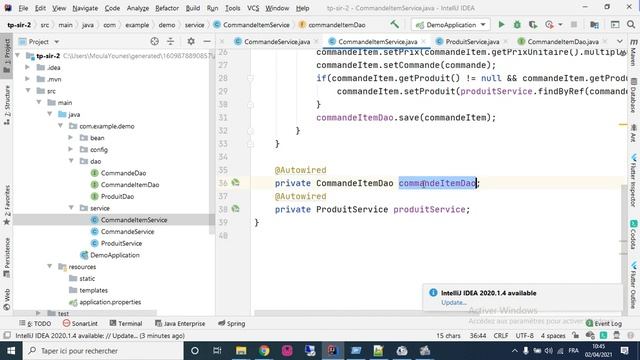Run with coverage icon
This screenshot has width=640, height=360.
pos(533,24)
